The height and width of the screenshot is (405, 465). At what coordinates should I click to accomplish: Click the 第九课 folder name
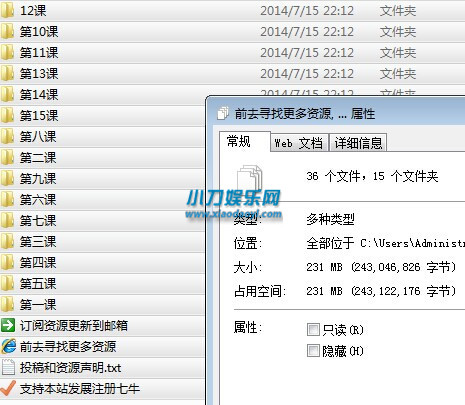(x=38, y=179)
